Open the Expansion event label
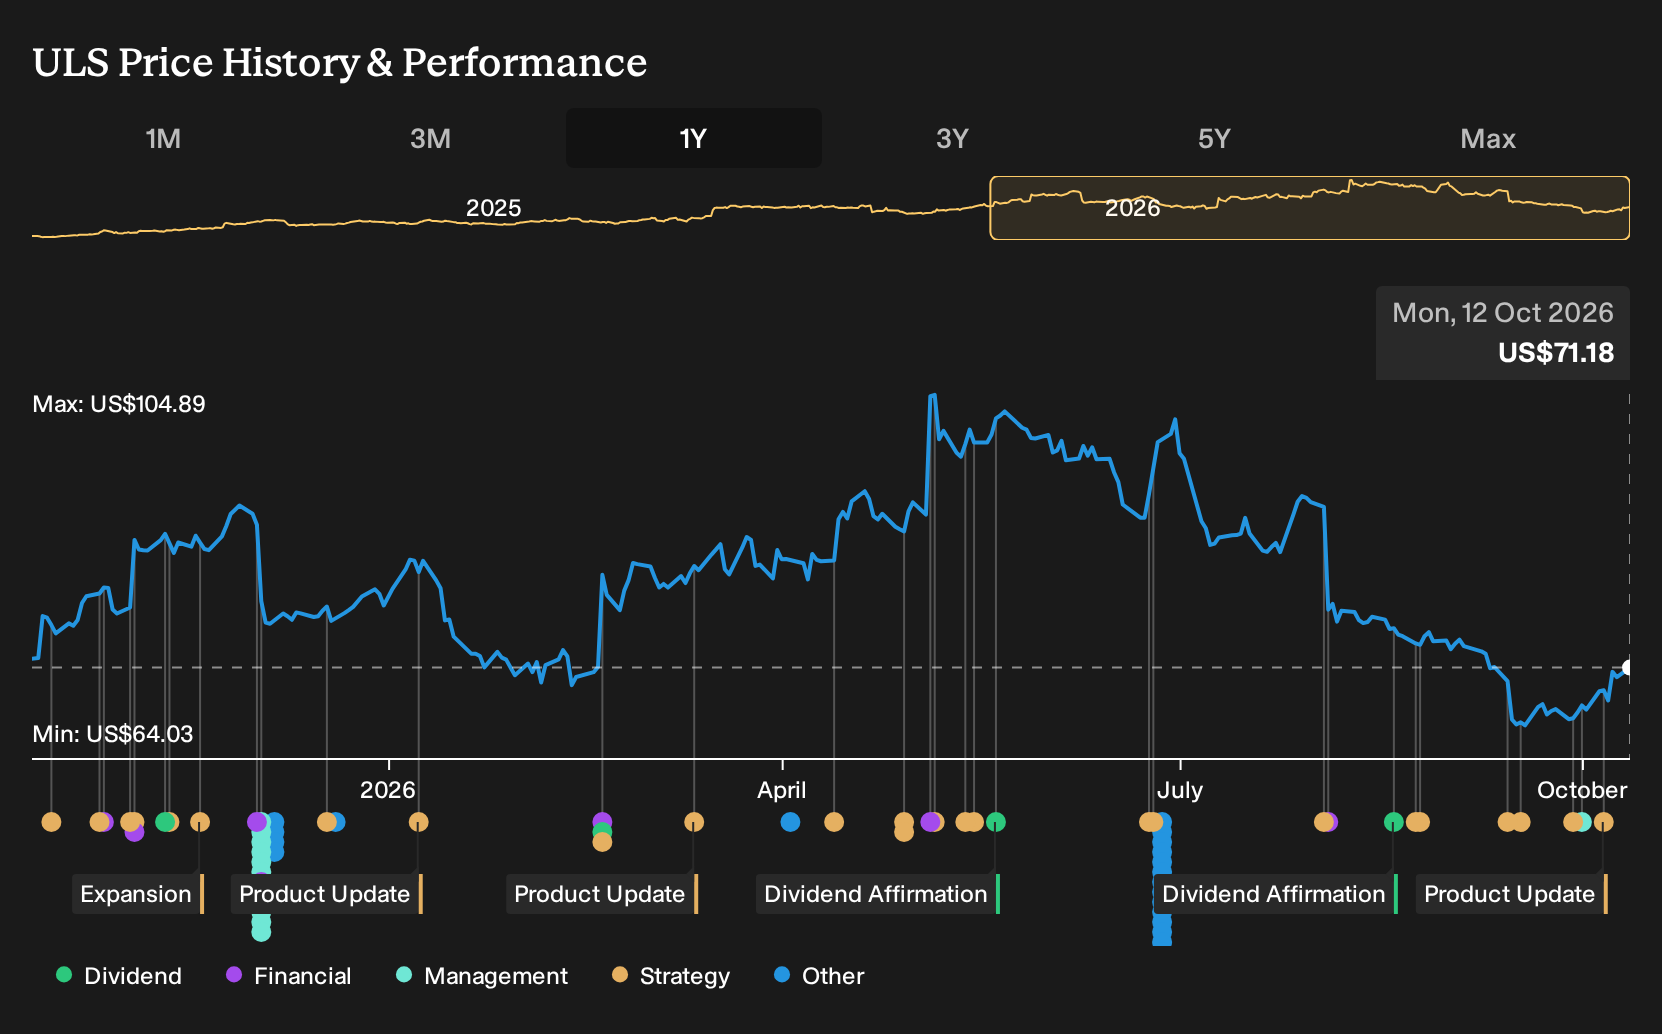This screenshot has width=1662, height=1034. pos(138,894)
